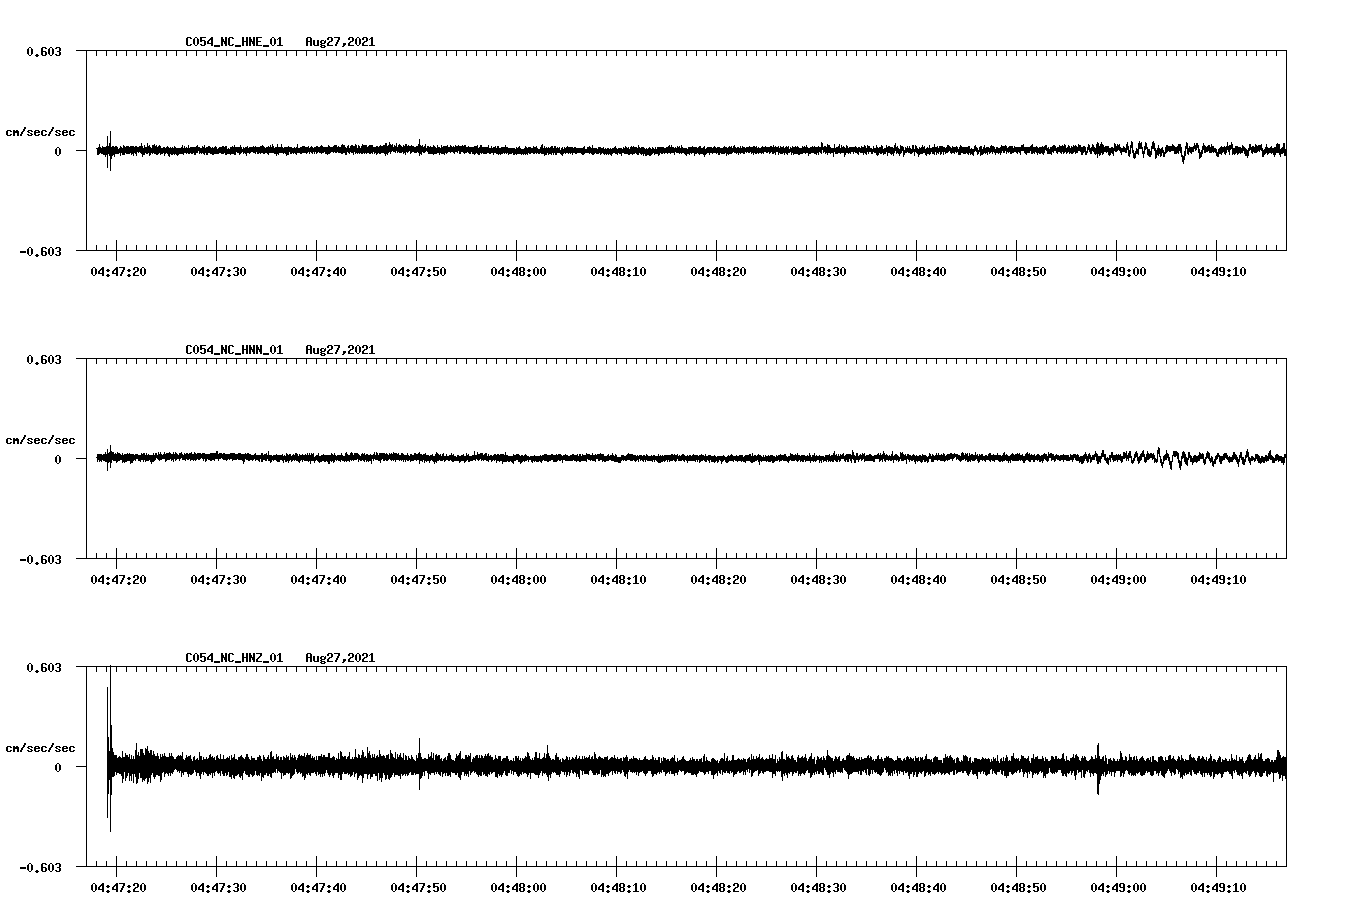
Task: Click the 04:48:00 time label under HNN plot
Action: [518, 579]
